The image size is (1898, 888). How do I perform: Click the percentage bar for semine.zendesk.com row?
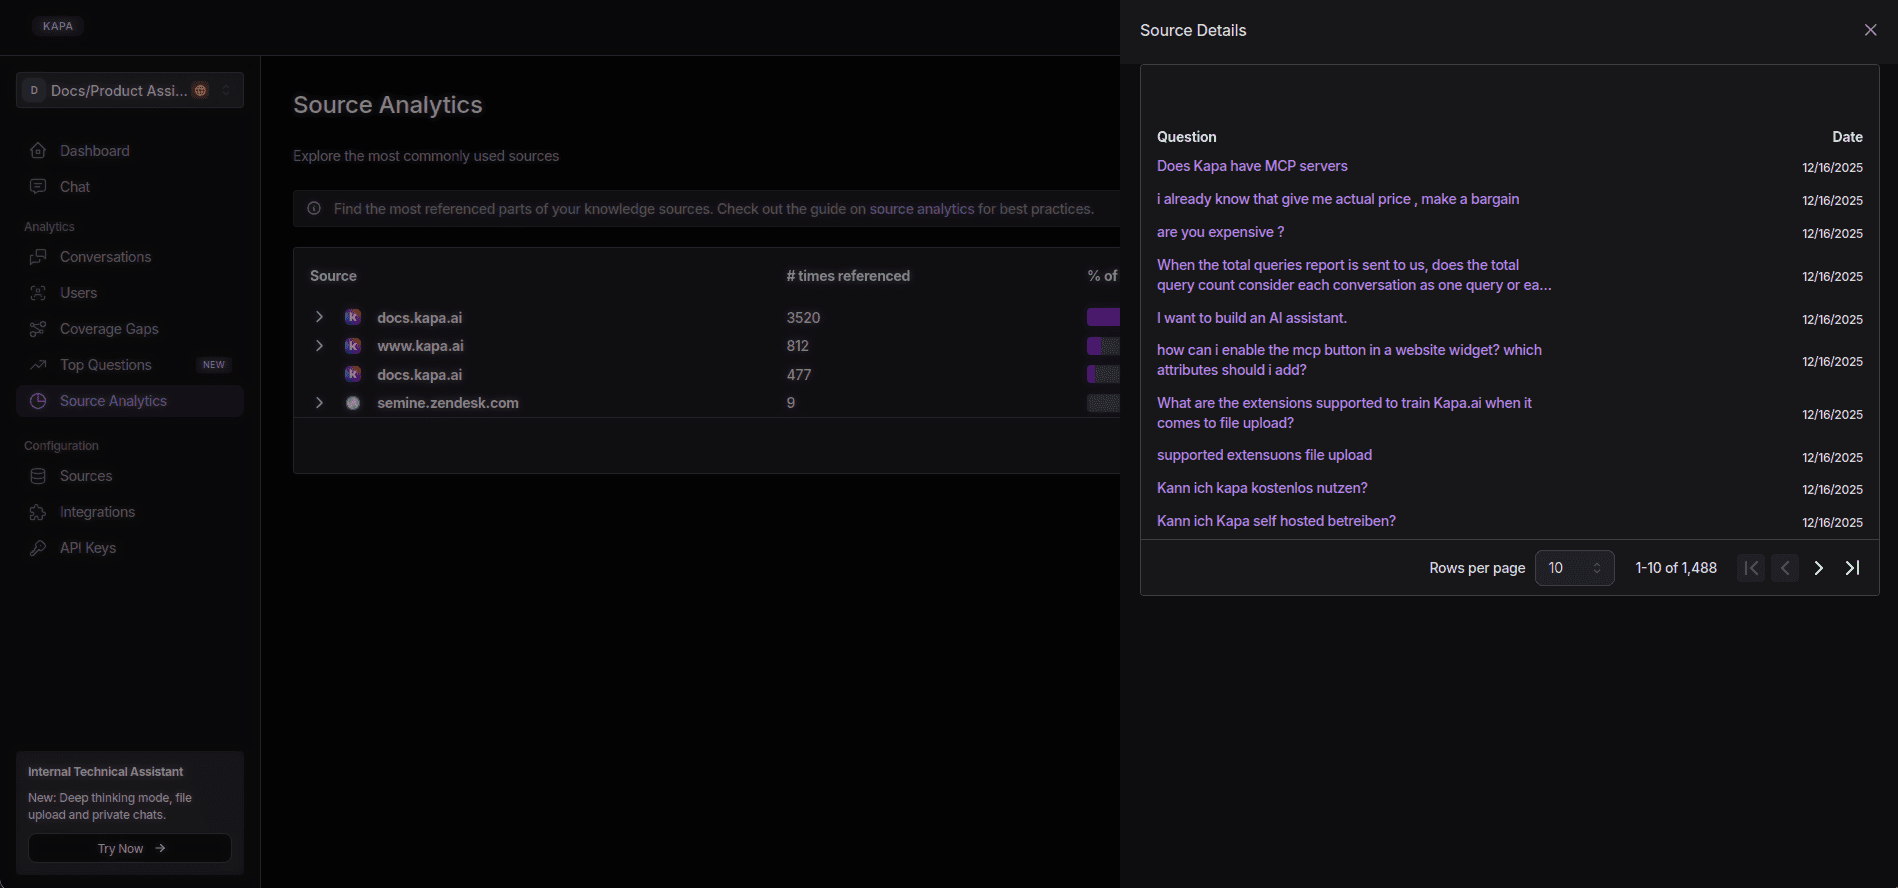(1103, 403)
